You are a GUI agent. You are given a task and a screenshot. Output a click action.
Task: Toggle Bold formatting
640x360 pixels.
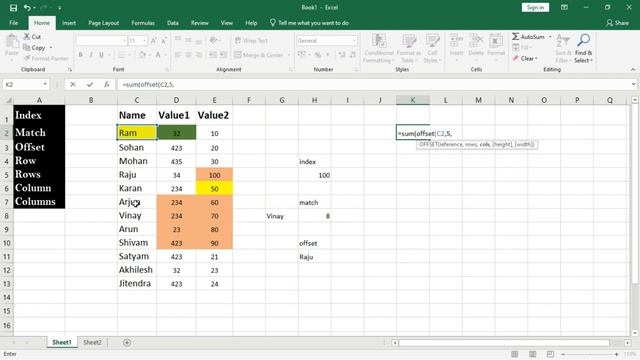(x=81, y=55)
